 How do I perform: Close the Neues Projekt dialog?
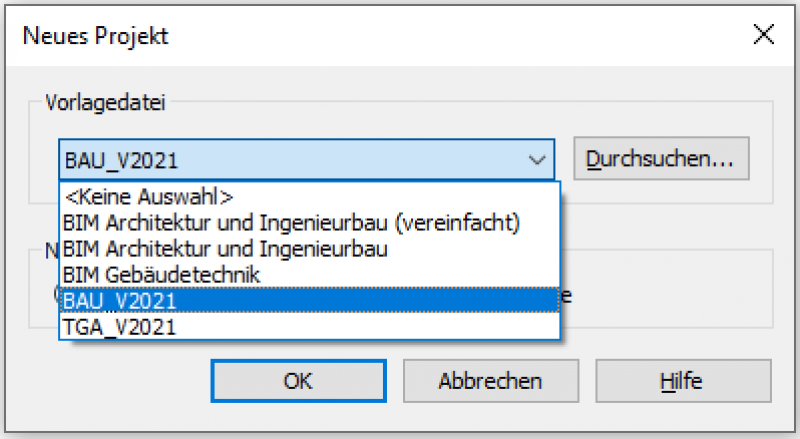(763, 36)
